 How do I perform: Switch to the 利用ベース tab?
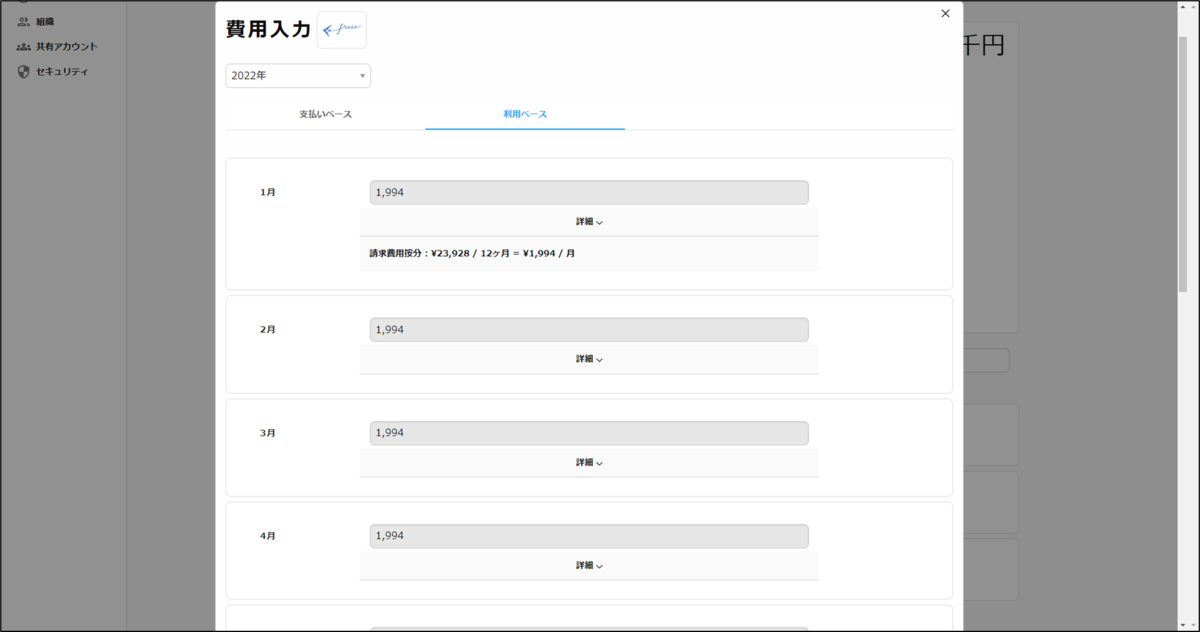(x=525, y=114)
